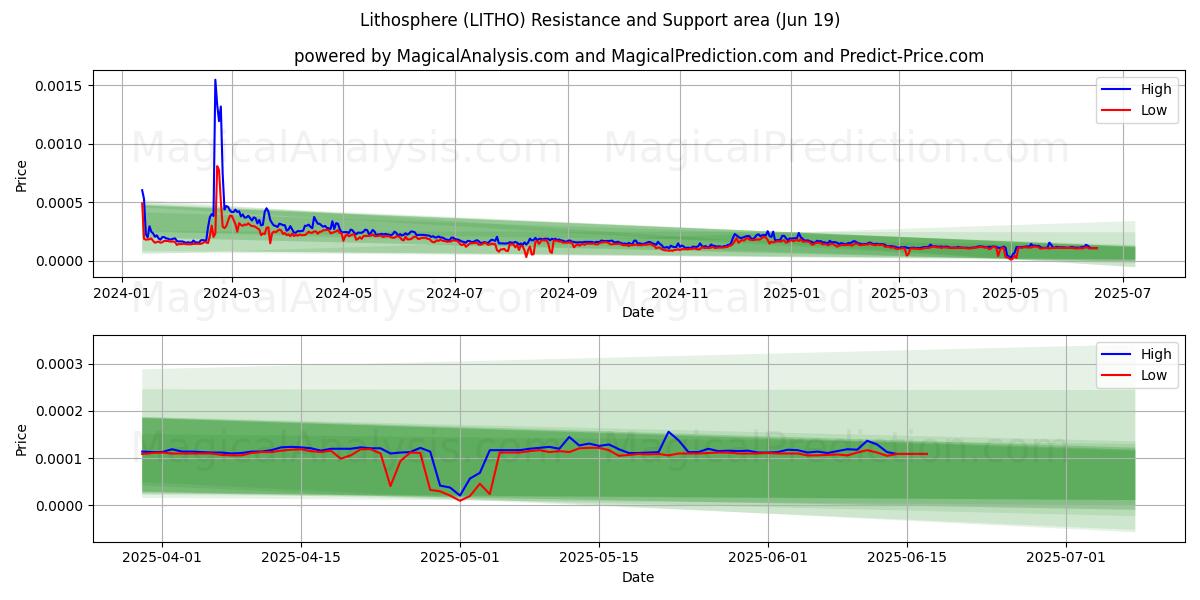This screenshot has height=600, width=1200.
Task: Click the bottom chart x-axis label '2025-04-15'
Action: pos(301,559)
